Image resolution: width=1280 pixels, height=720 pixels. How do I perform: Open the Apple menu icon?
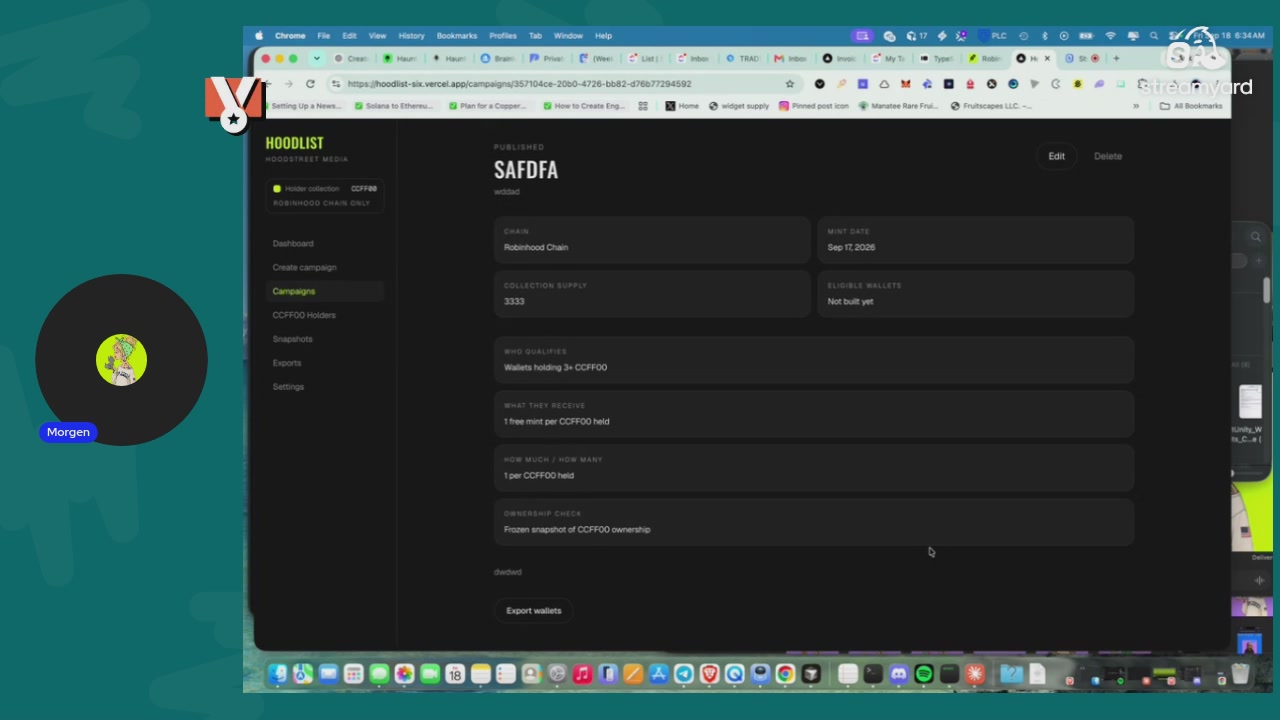click(259, 35)
